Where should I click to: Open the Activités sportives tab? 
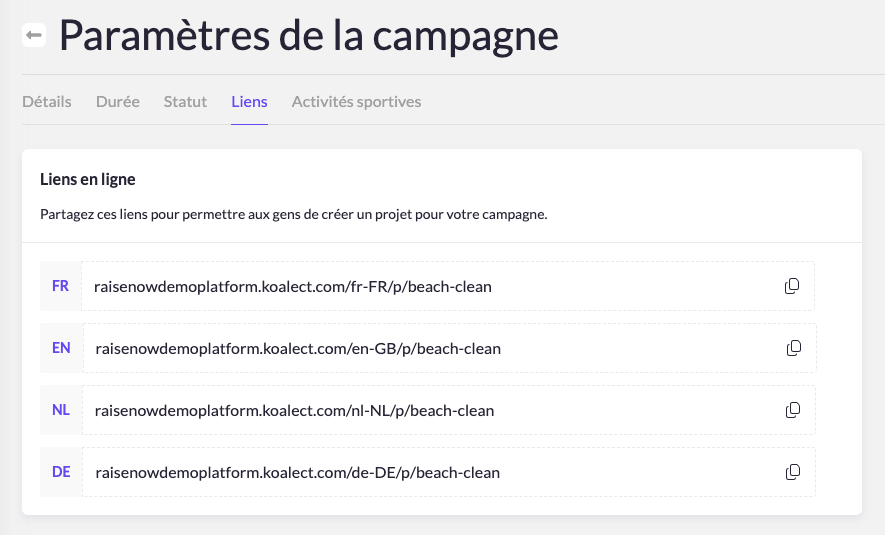click(356, 102)
